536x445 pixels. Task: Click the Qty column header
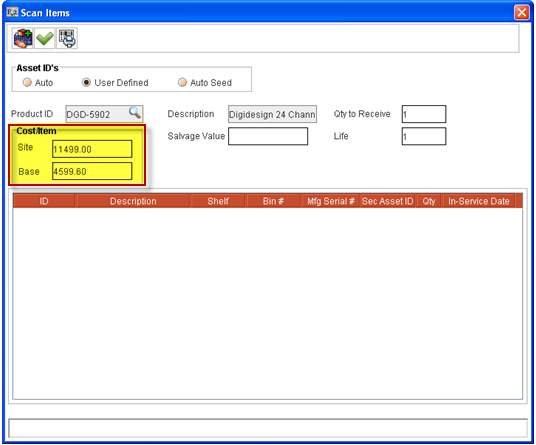click(x=429, y=201)
